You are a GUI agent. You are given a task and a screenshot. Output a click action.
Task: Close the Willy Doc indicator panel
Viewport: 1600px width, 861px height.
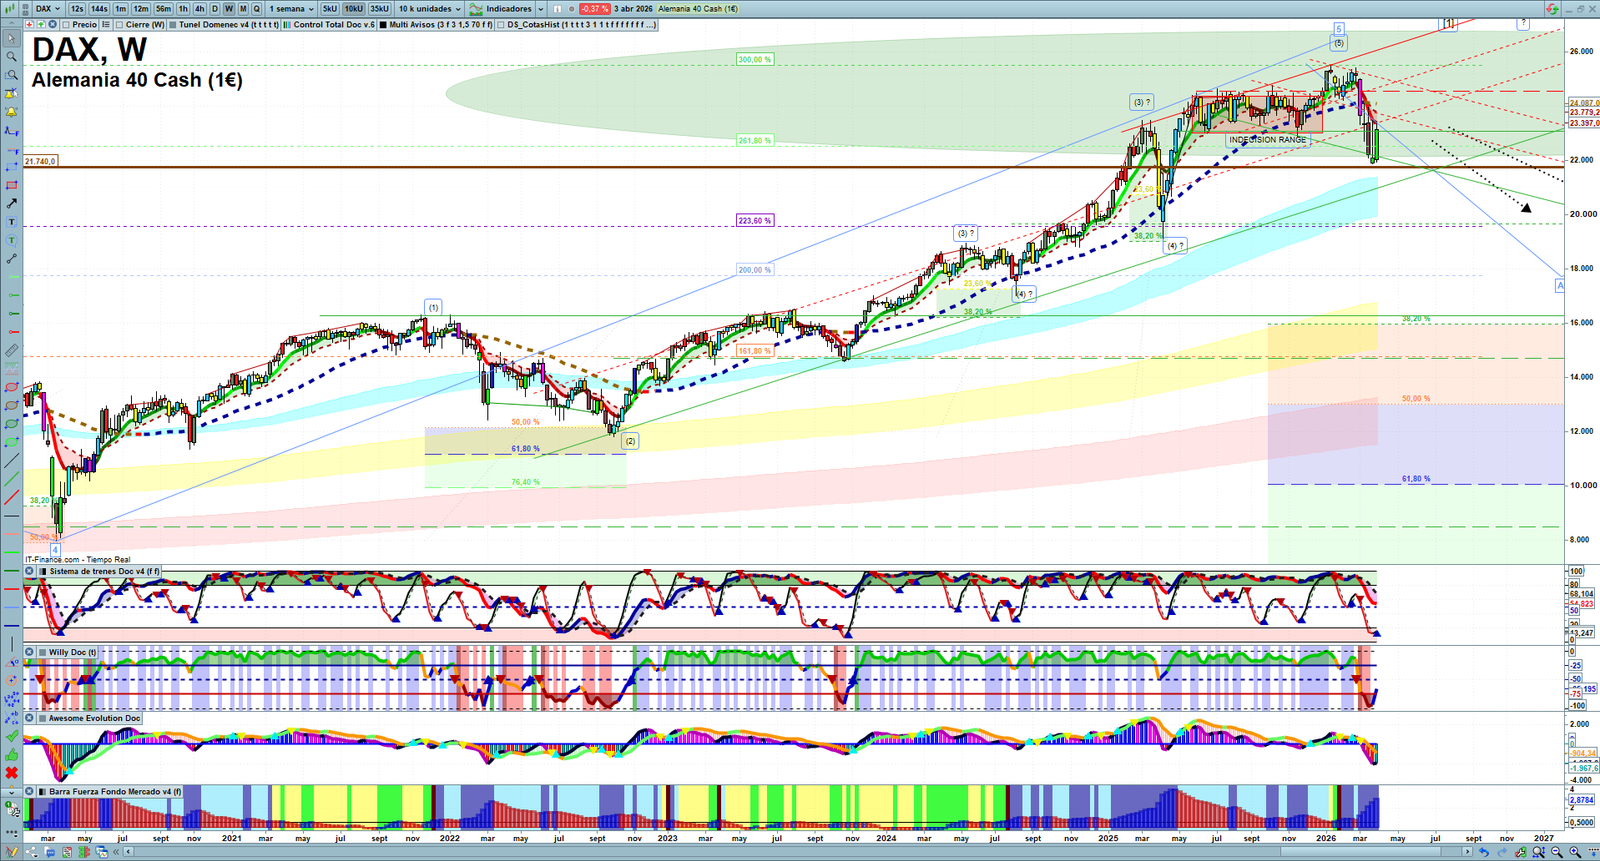[x=30, y=652]
